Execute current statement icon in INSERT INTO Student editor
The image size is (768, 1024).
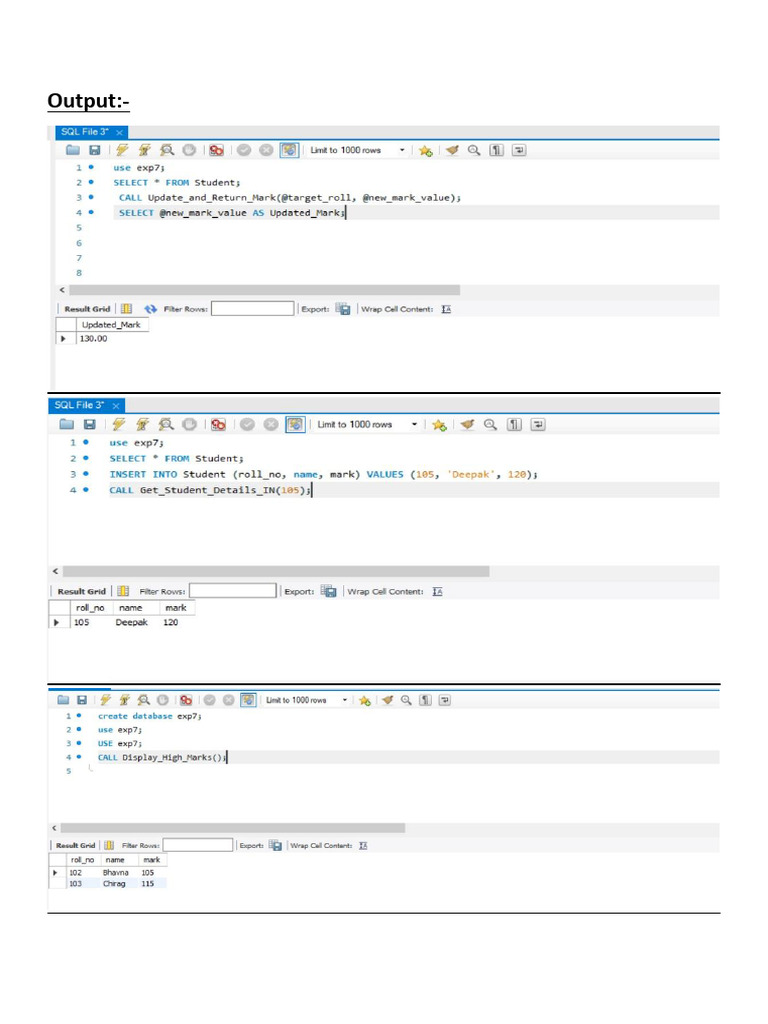click(142, 424)
